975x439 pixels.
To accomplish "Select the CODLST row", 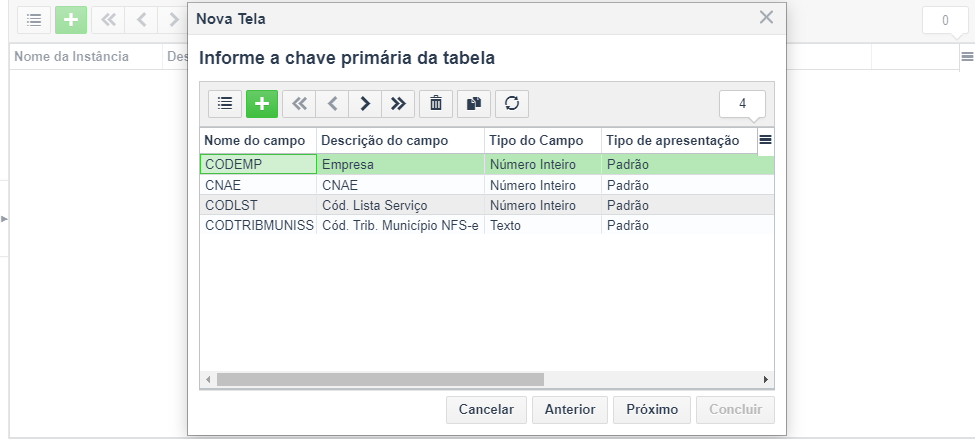I will (400, 205).
